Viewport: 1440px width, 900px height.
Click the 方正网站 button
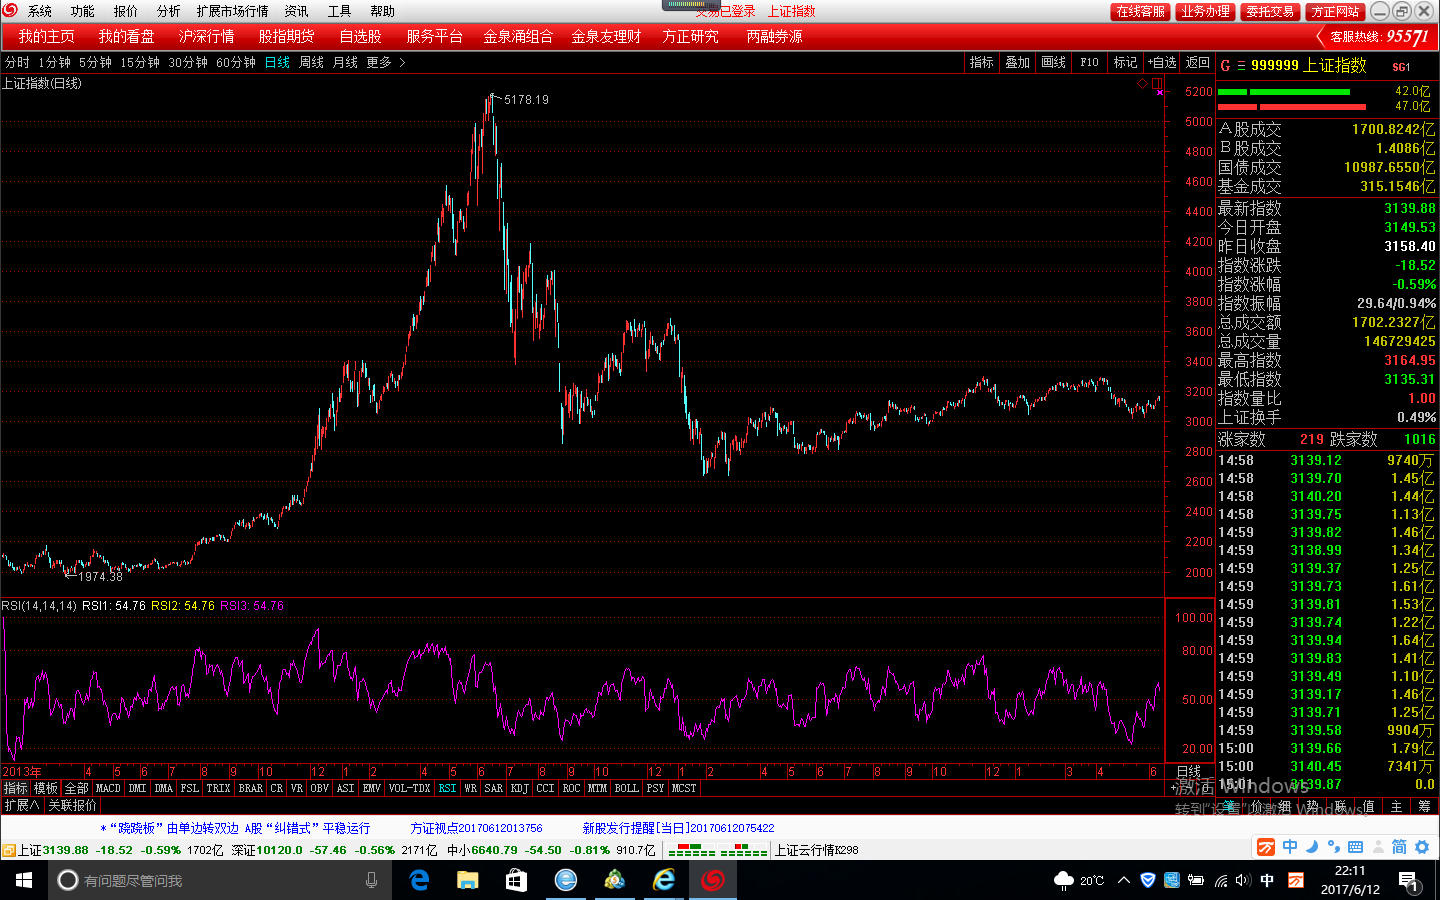point(1336,11)
